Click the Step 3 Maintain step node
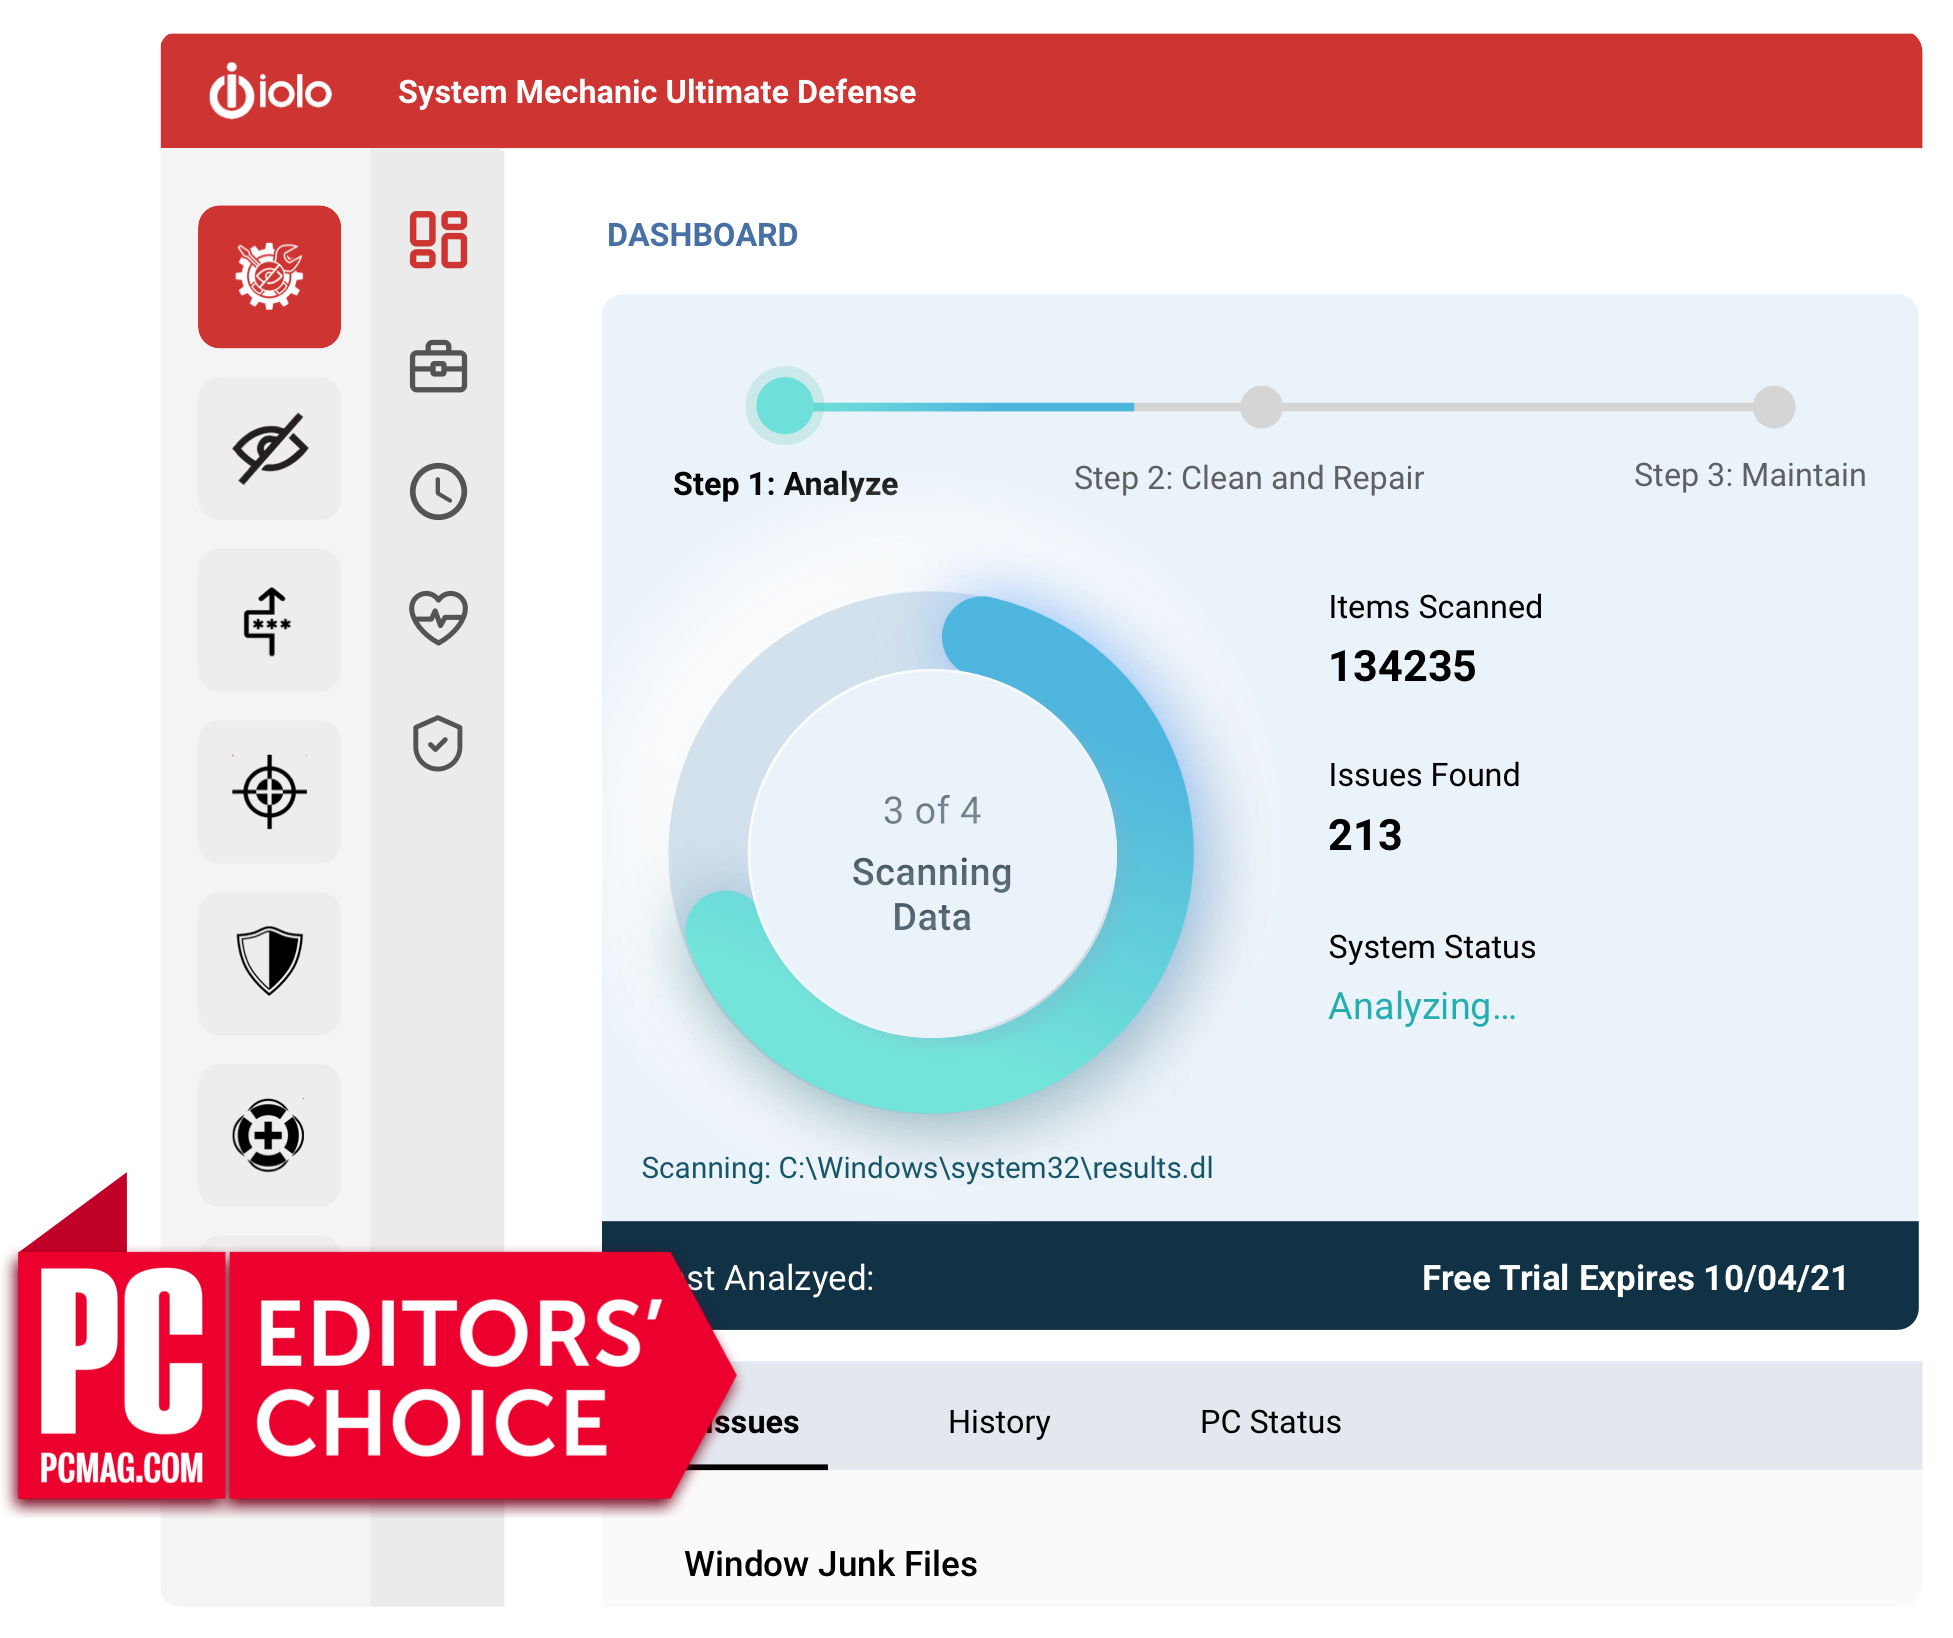Screen dimensions: 1953x1638 (1774, 407)
